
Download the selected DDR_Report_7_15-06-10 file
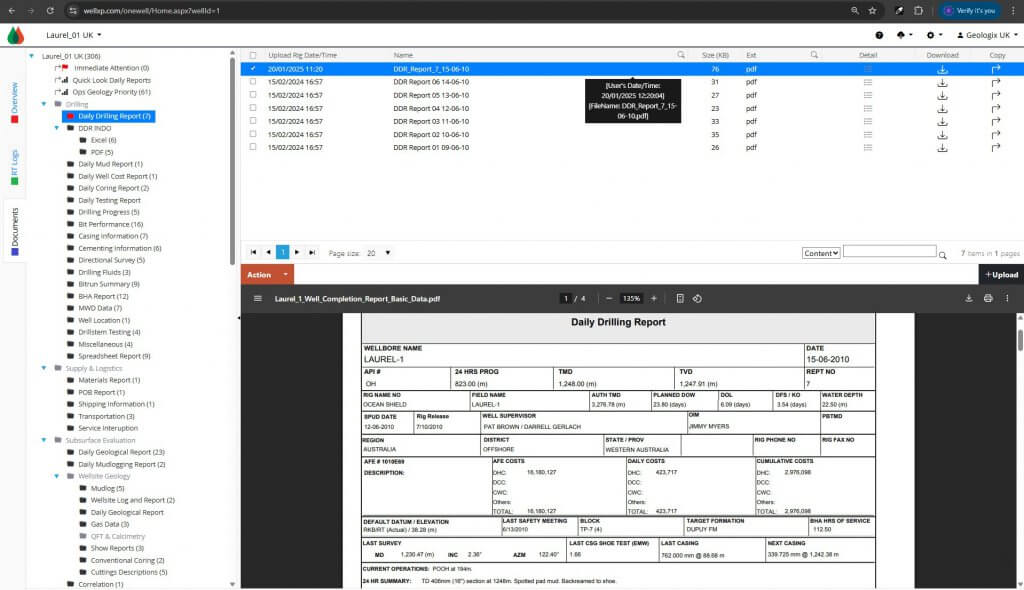coord(942,69)
